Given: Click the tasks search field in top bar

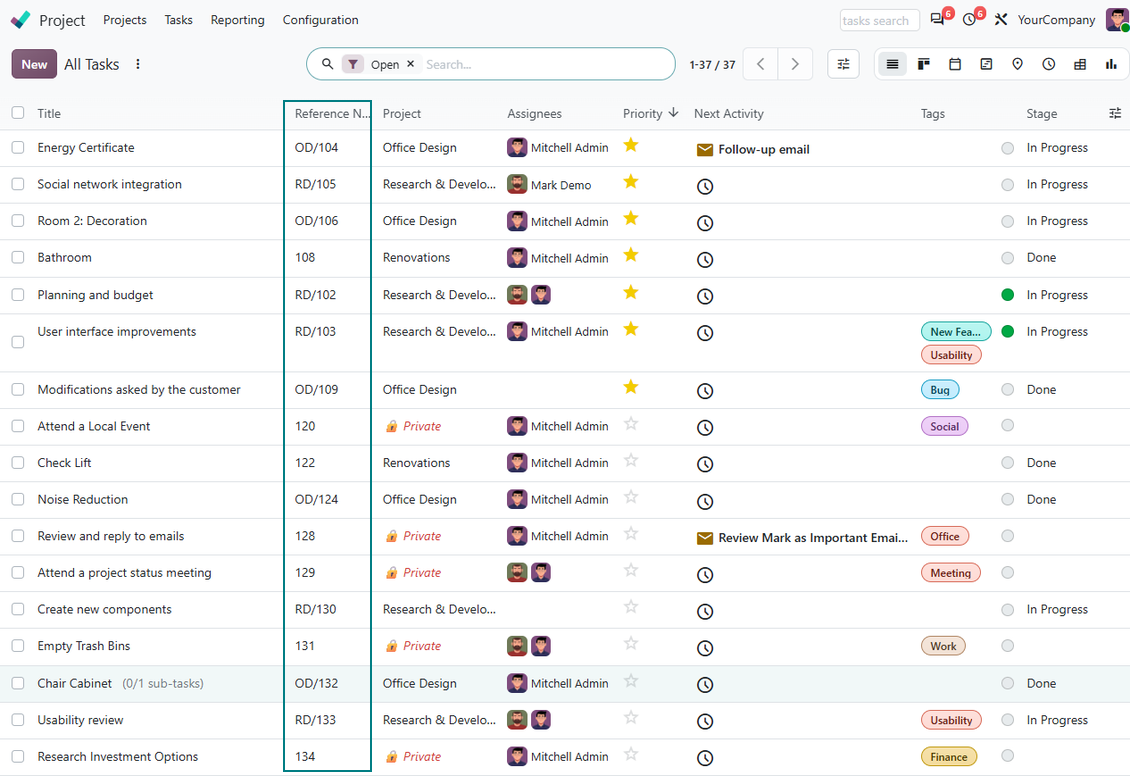Looking at the screenshot, I should coord(879,20).
